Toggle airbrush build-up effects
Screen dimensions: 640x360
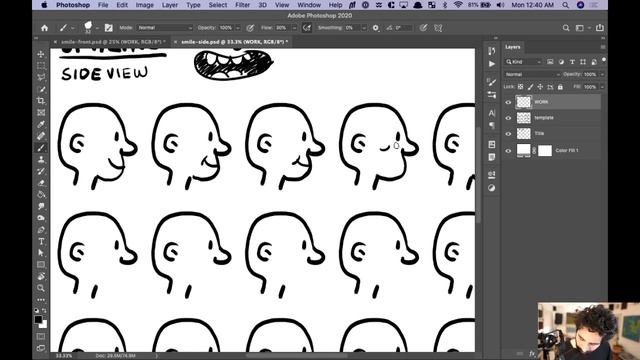[307, 28]
